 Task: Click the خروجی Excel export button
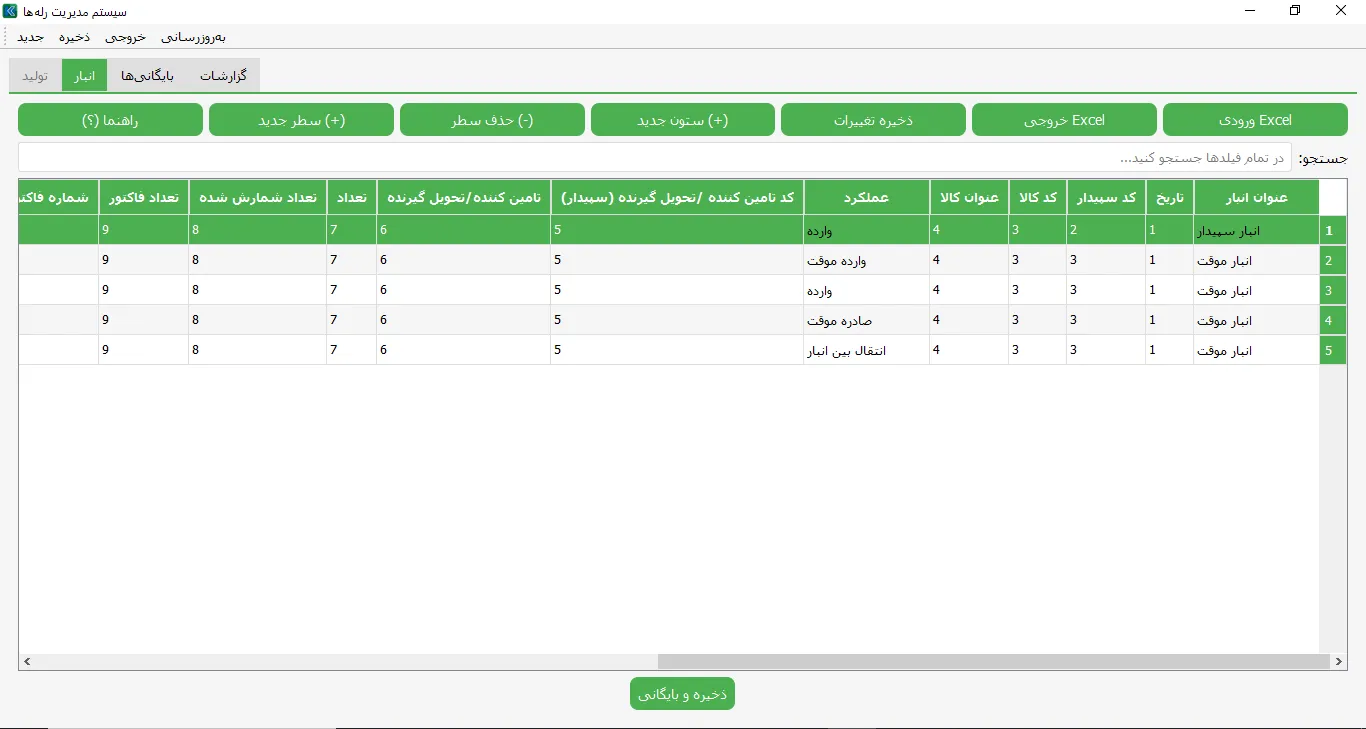(x=1064, y=120)
